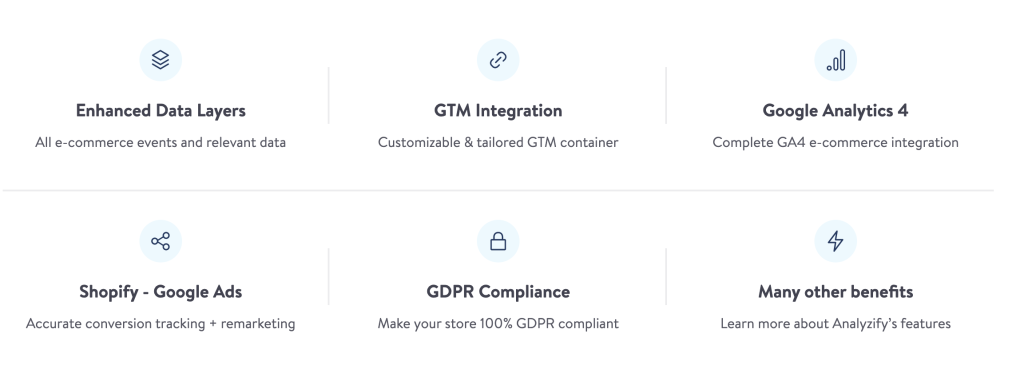This screenshot has width=1024, height=389.
Task: Open the Enhanced Data Layers heading
Action: (x=161, y=111)
